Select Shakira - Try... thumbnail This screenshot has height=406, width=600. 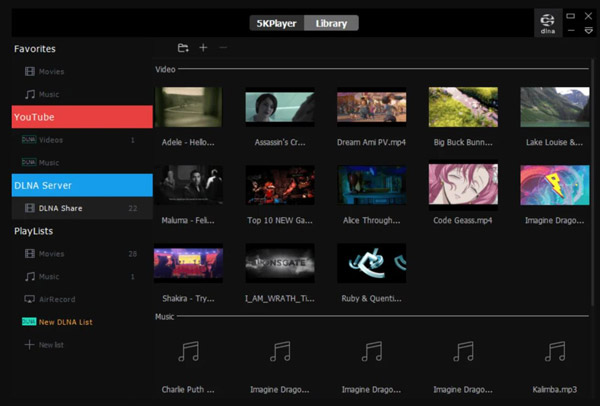coord(188,263)
